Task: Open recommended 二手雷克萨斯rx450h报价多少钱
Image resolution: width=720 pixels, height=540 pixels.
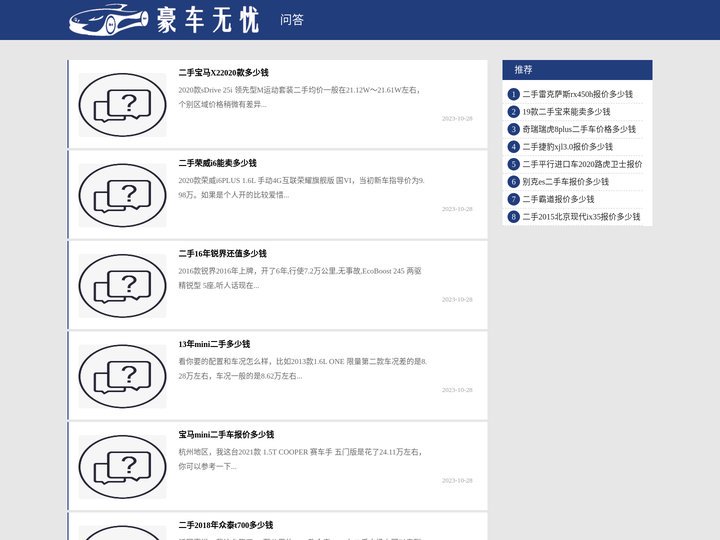Action: coord(578,94)
